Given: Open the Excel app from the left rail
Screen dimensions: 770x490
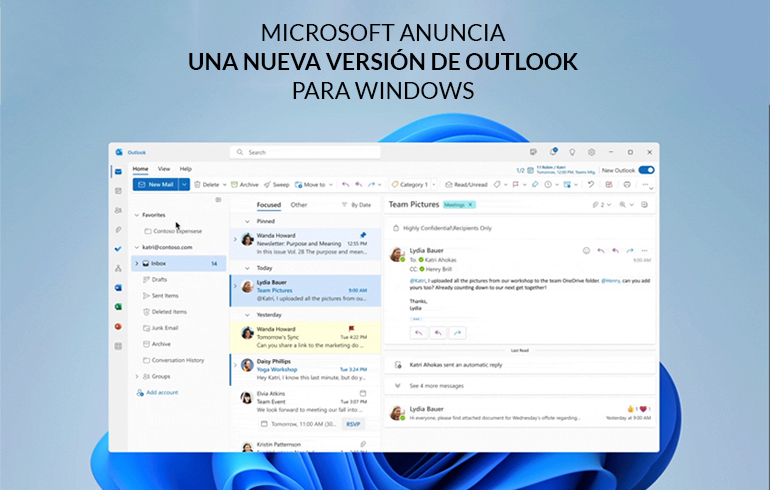Looking at the screenshot, I should pos(118,307).
